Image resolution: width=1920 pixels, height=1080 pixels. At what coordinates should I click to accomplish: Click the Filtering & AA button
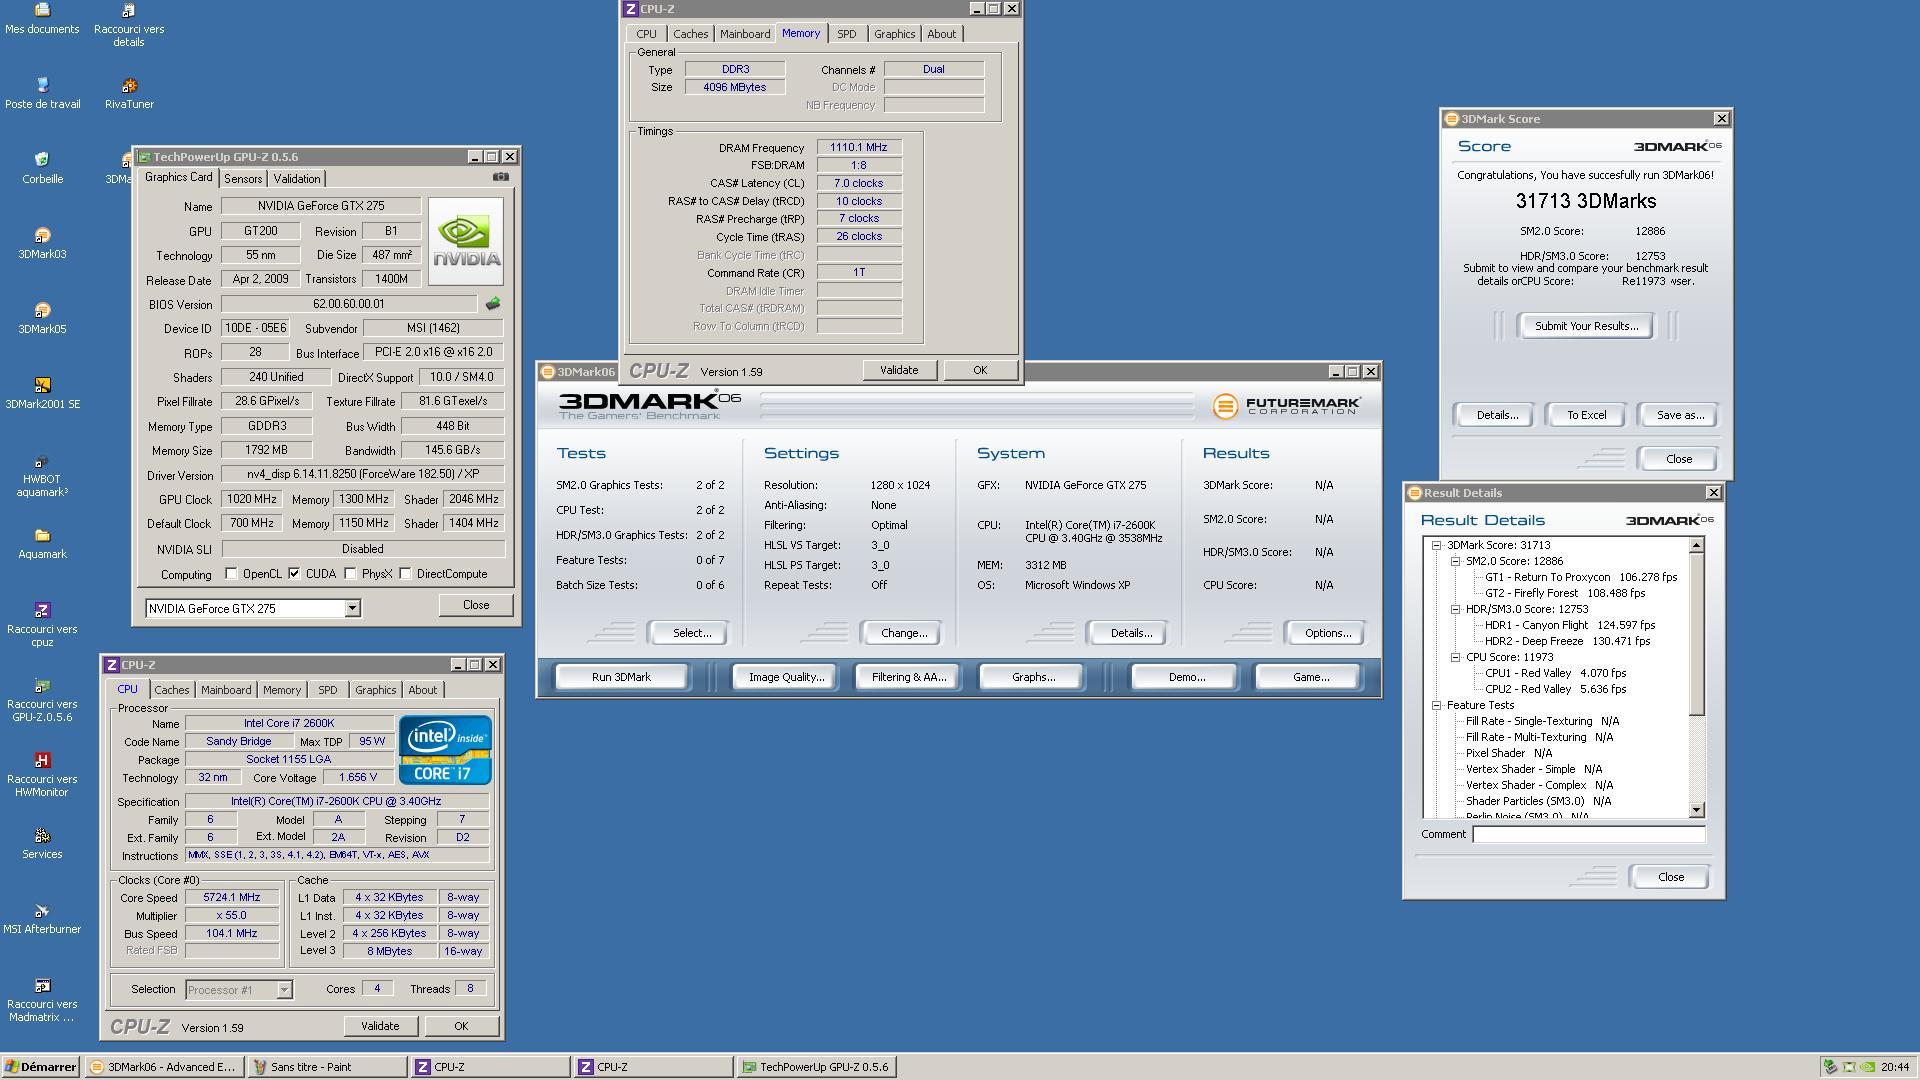click(908, 677)
